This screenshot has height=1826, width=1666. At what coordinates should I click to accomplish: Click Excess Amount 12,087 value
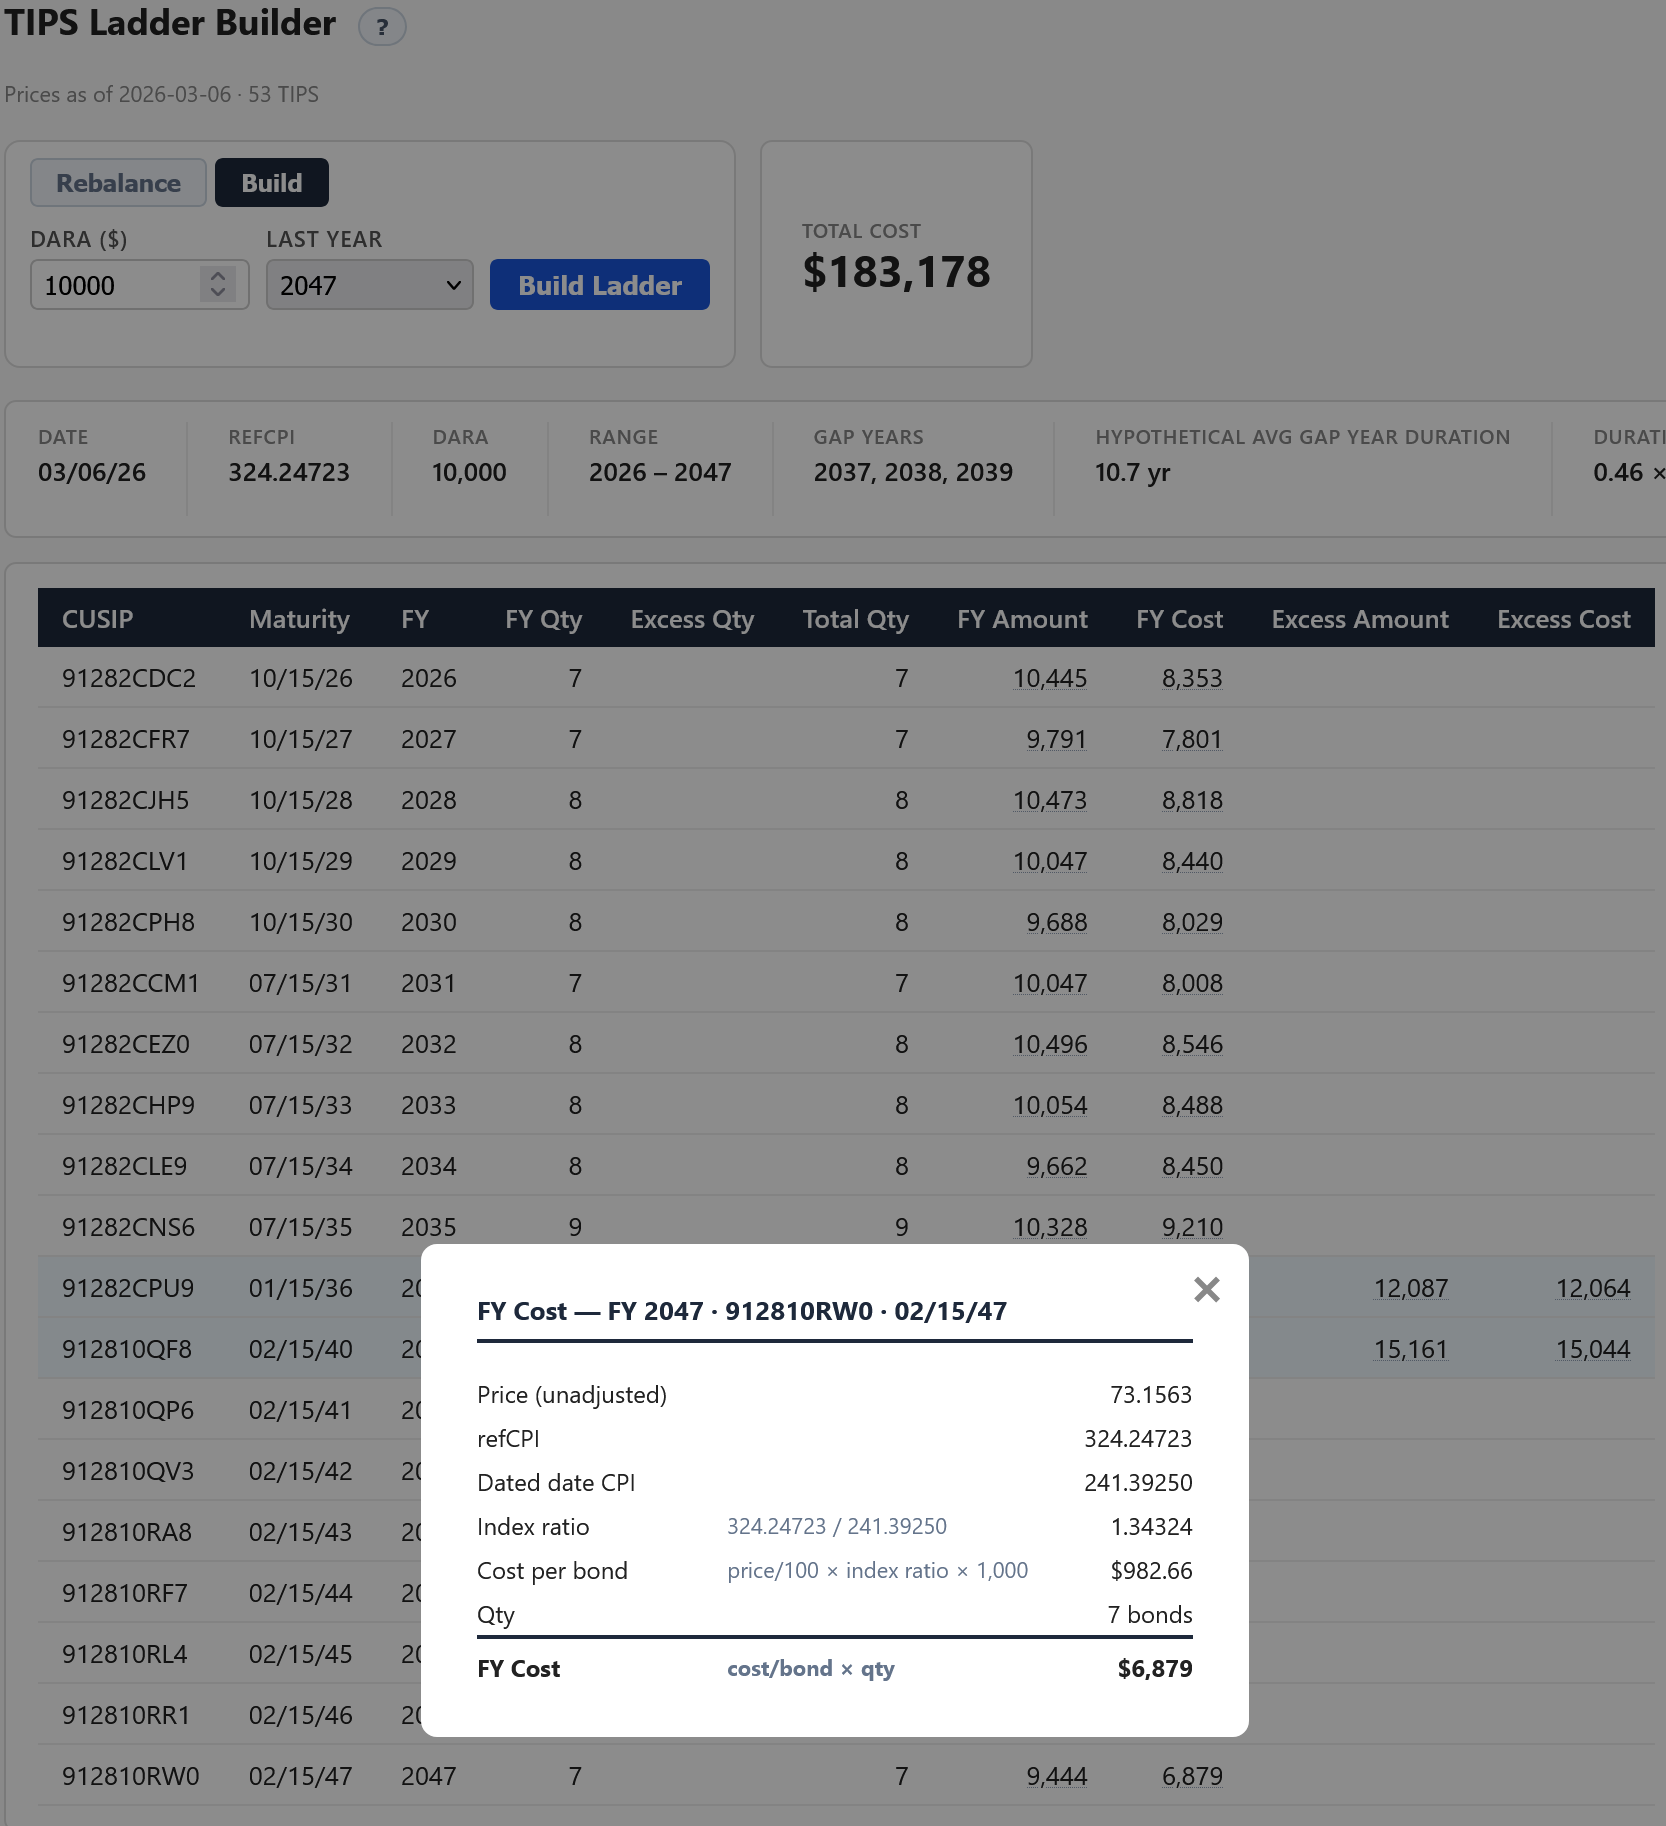[1411, 1288]
